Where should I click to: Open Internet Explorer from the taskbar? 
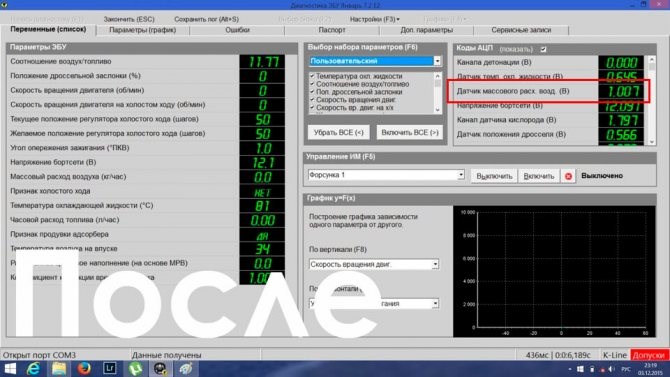click(x=33, y=368)
